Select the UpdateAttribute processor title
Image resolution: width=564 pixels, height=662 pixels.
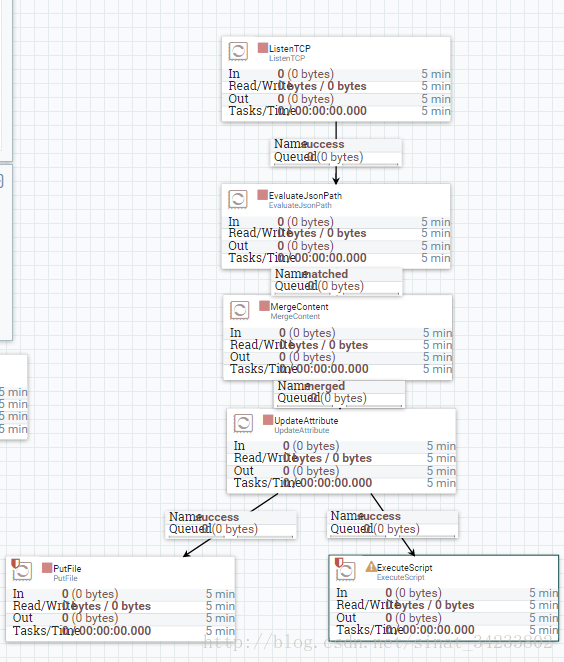click(x=306, y=421)
